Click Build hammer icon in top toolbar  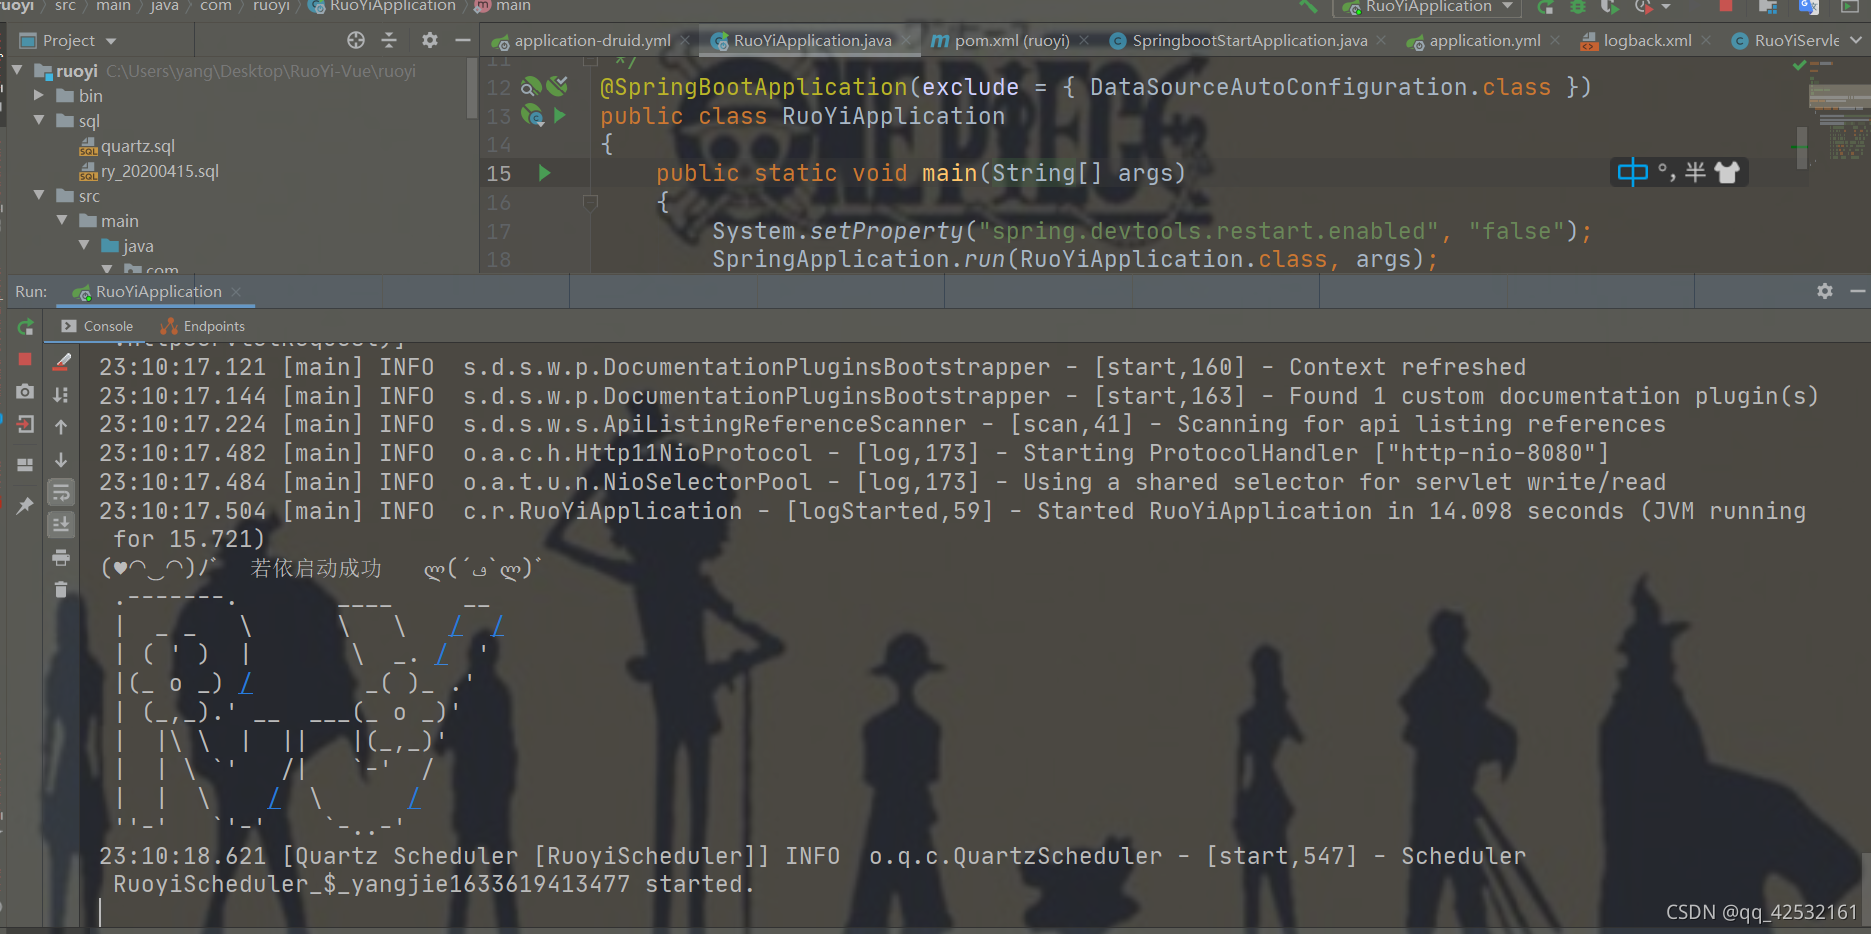1308,6
